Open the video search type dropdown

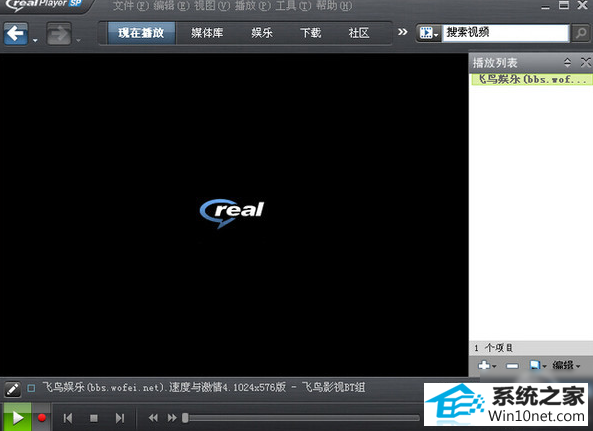click(429, 33)
